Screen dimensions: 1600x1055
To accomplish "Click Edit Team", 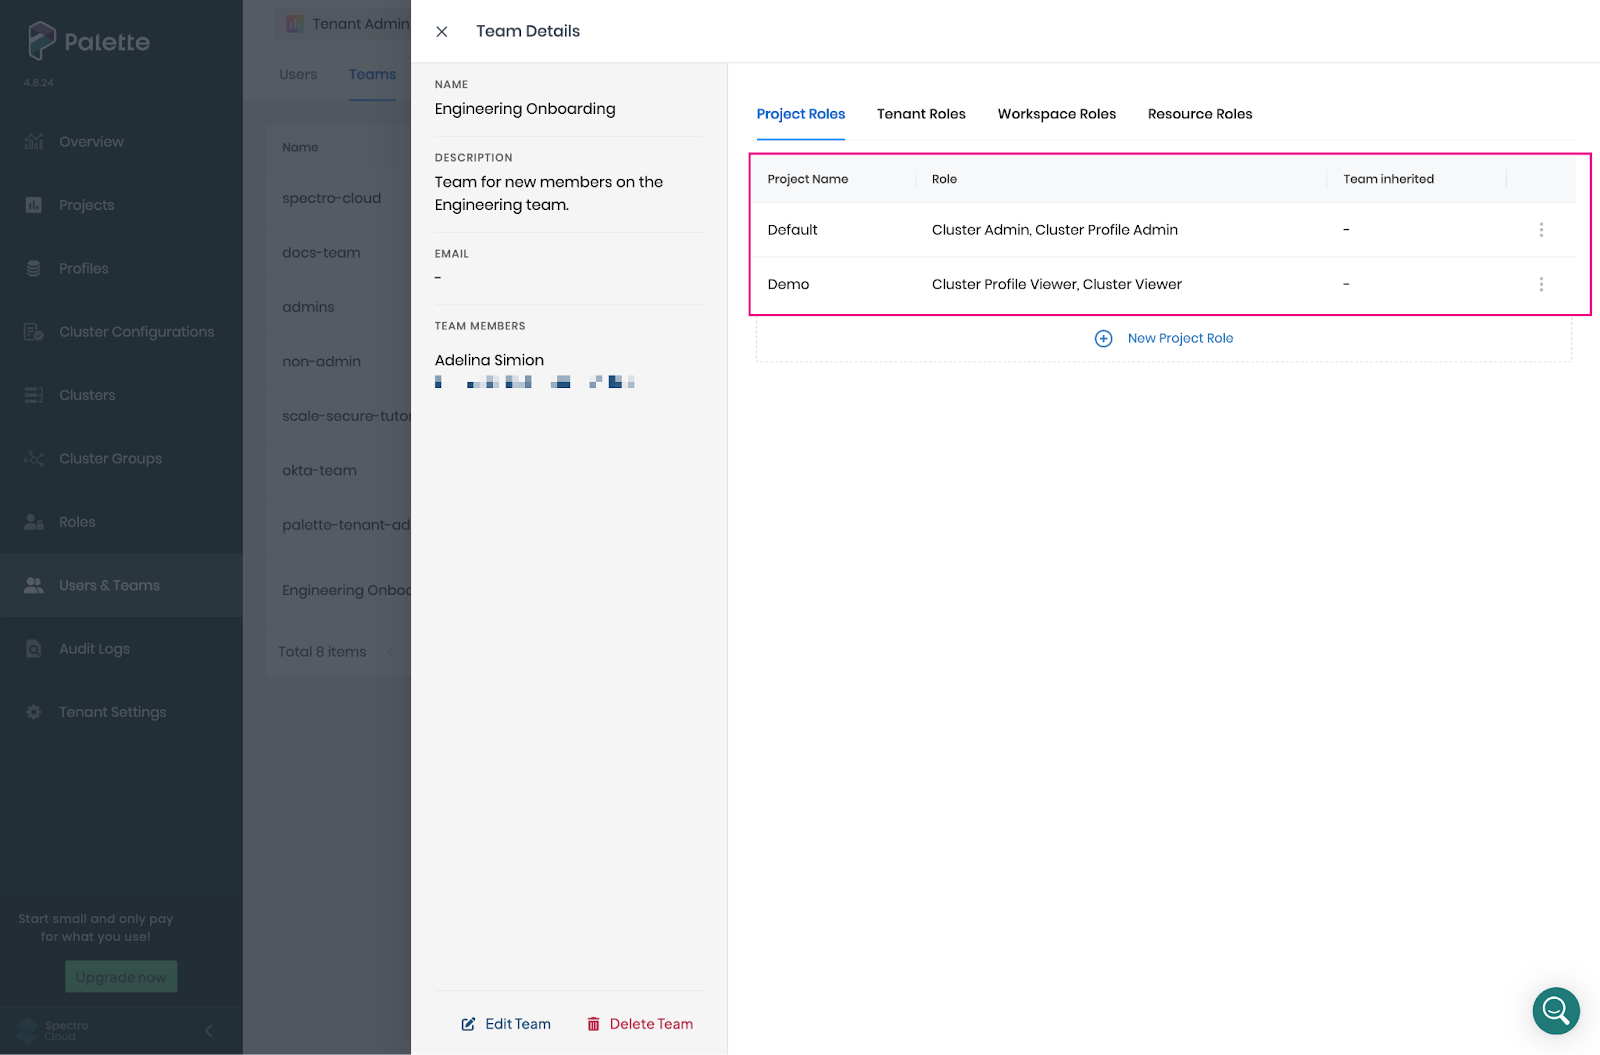I will pyautogui.click(x=506, y=1023).
